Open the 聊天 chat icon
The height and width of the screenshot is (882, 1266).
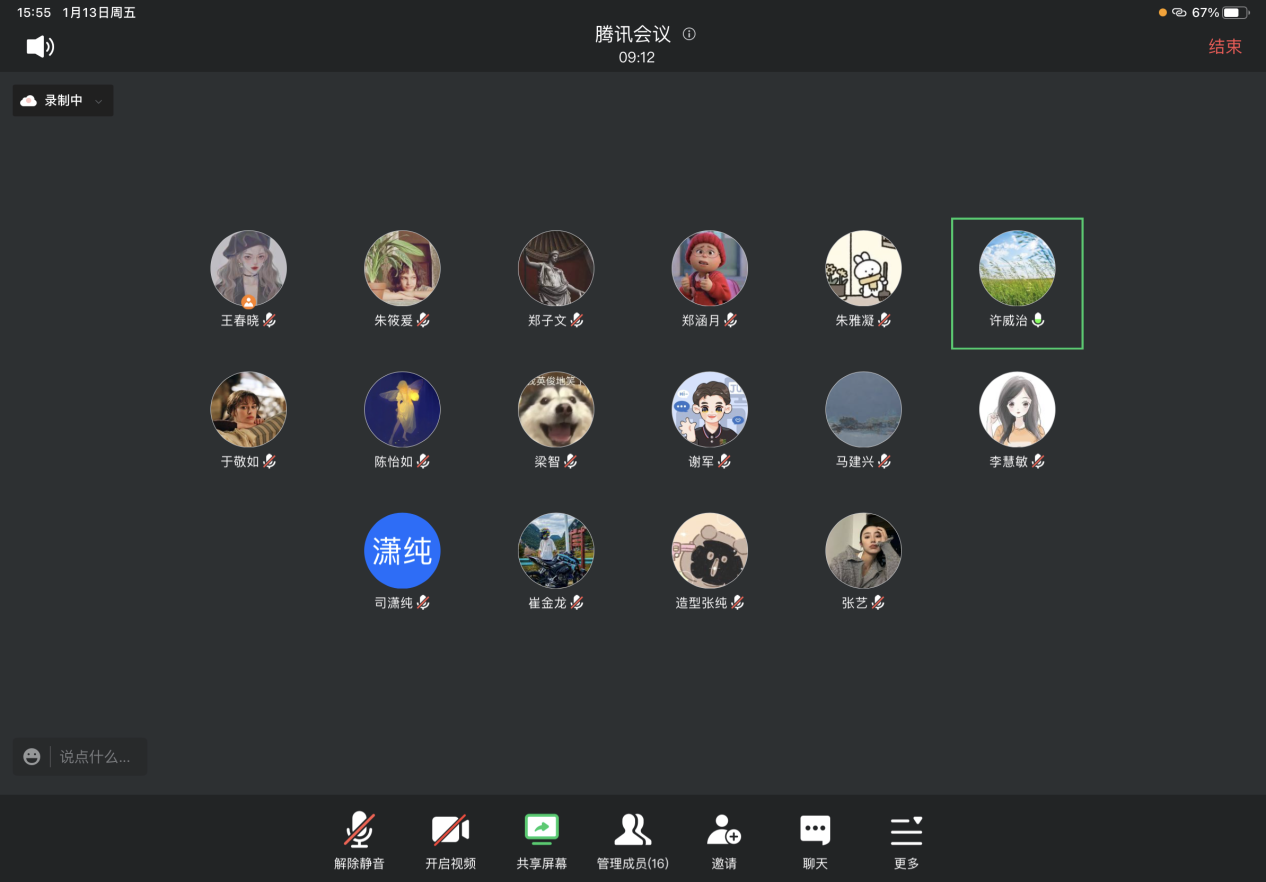click(815, 830)
